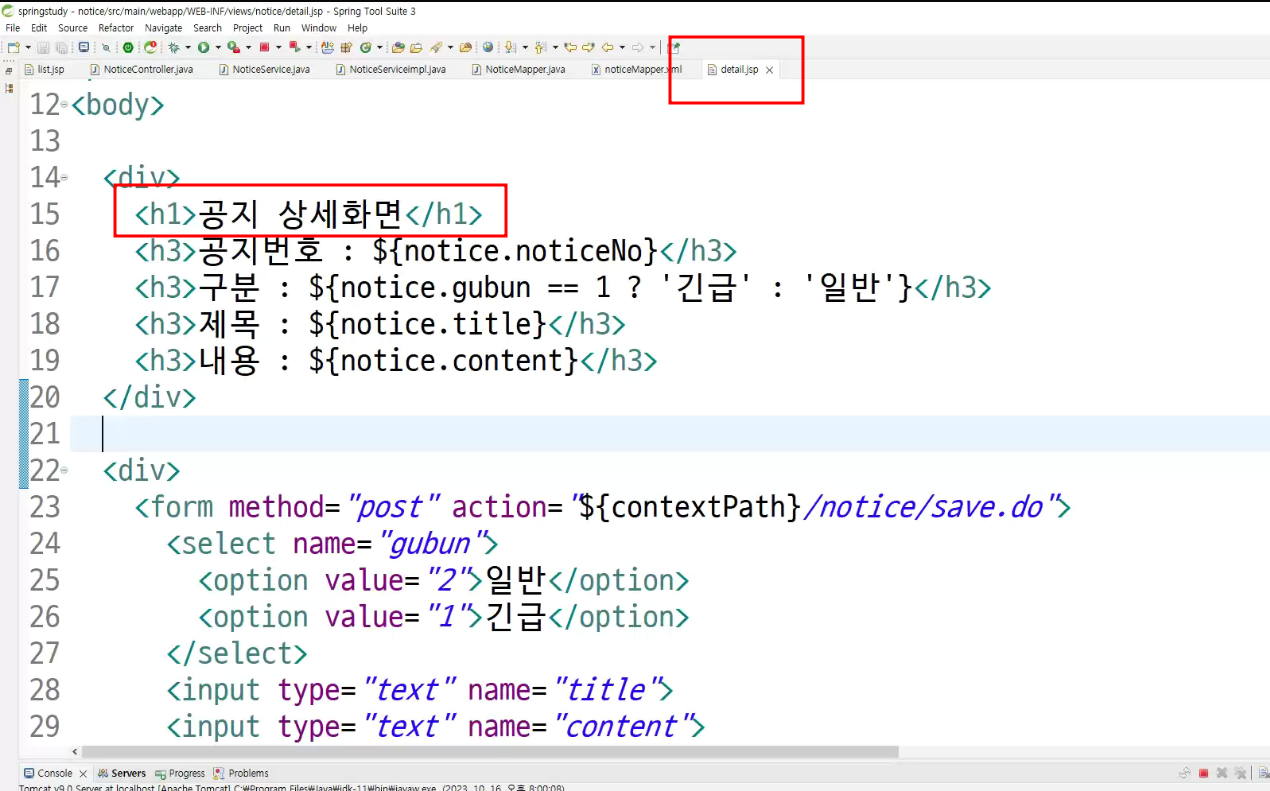Viewport: 1270px width, 791px height.
Task: Collapse the body tag fold at line 12
Action: [x=64, y=104]
